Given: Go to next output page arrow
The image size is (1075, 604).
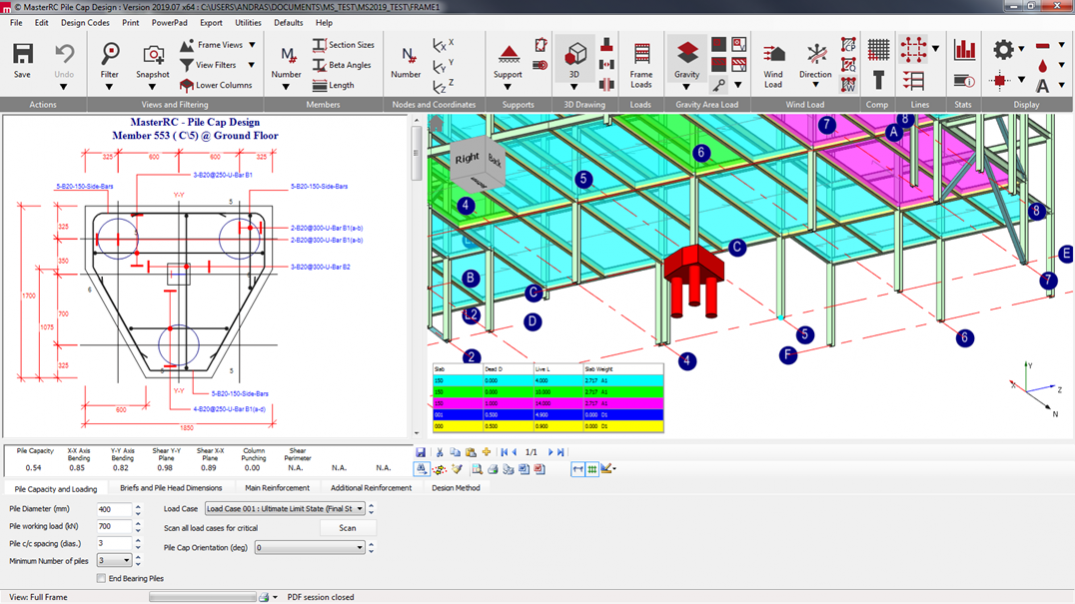Looking at the screenshot, I should pyautogui.click(x=550, y=452).
